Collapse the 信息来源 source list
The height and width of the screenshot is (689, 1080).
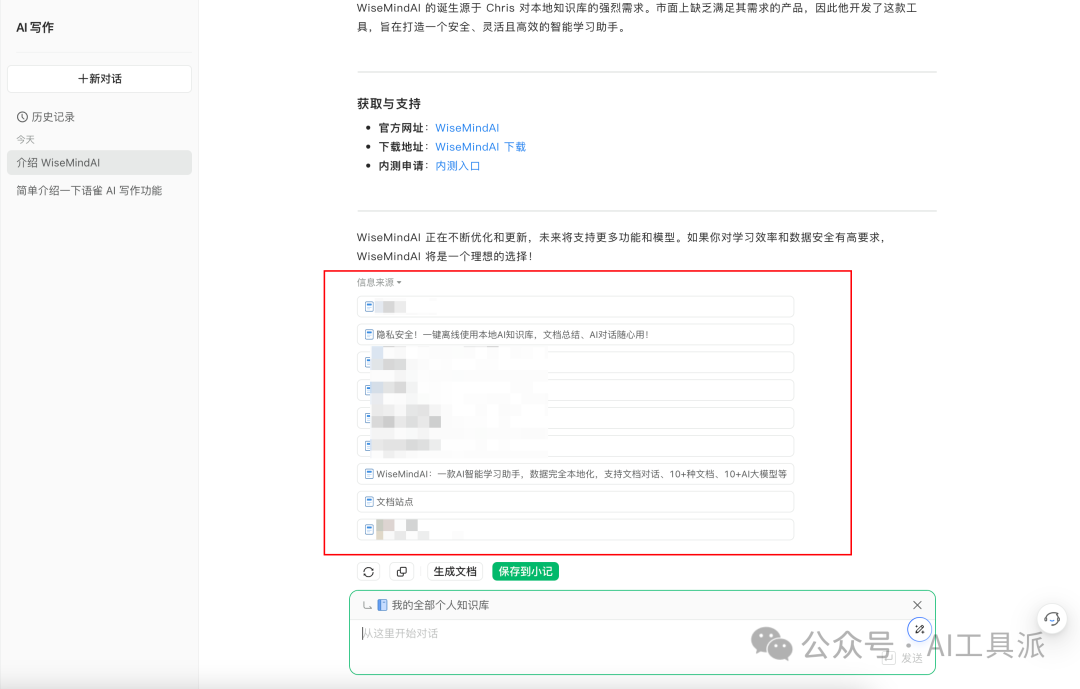click(379, 282)
